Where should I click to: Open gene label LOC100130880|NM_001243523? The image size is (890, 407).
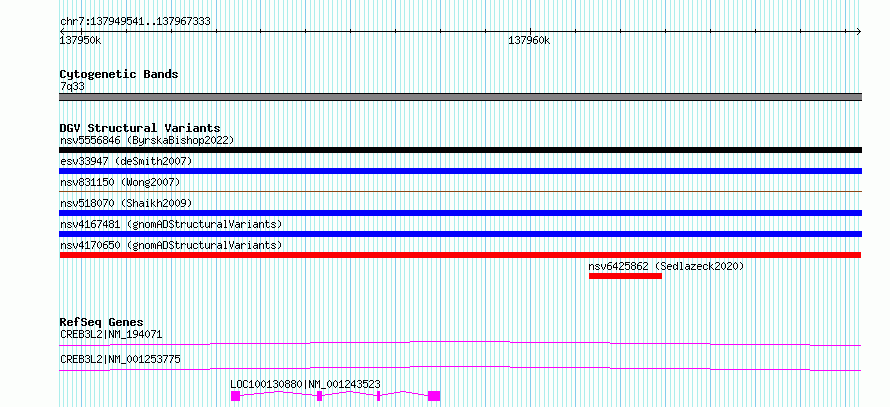305,384
